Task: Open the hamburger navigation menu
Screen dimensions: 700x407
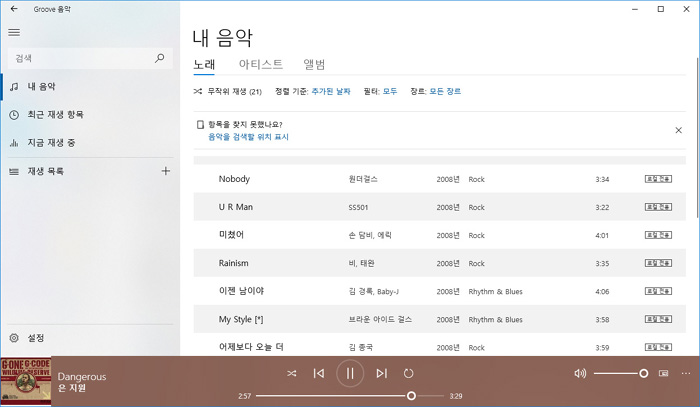Action: 14,32
